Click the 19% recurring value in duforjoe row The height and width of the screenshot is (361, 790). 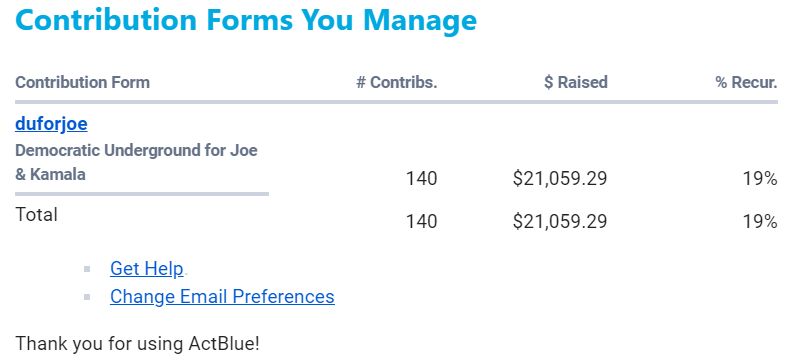[760, 178]
